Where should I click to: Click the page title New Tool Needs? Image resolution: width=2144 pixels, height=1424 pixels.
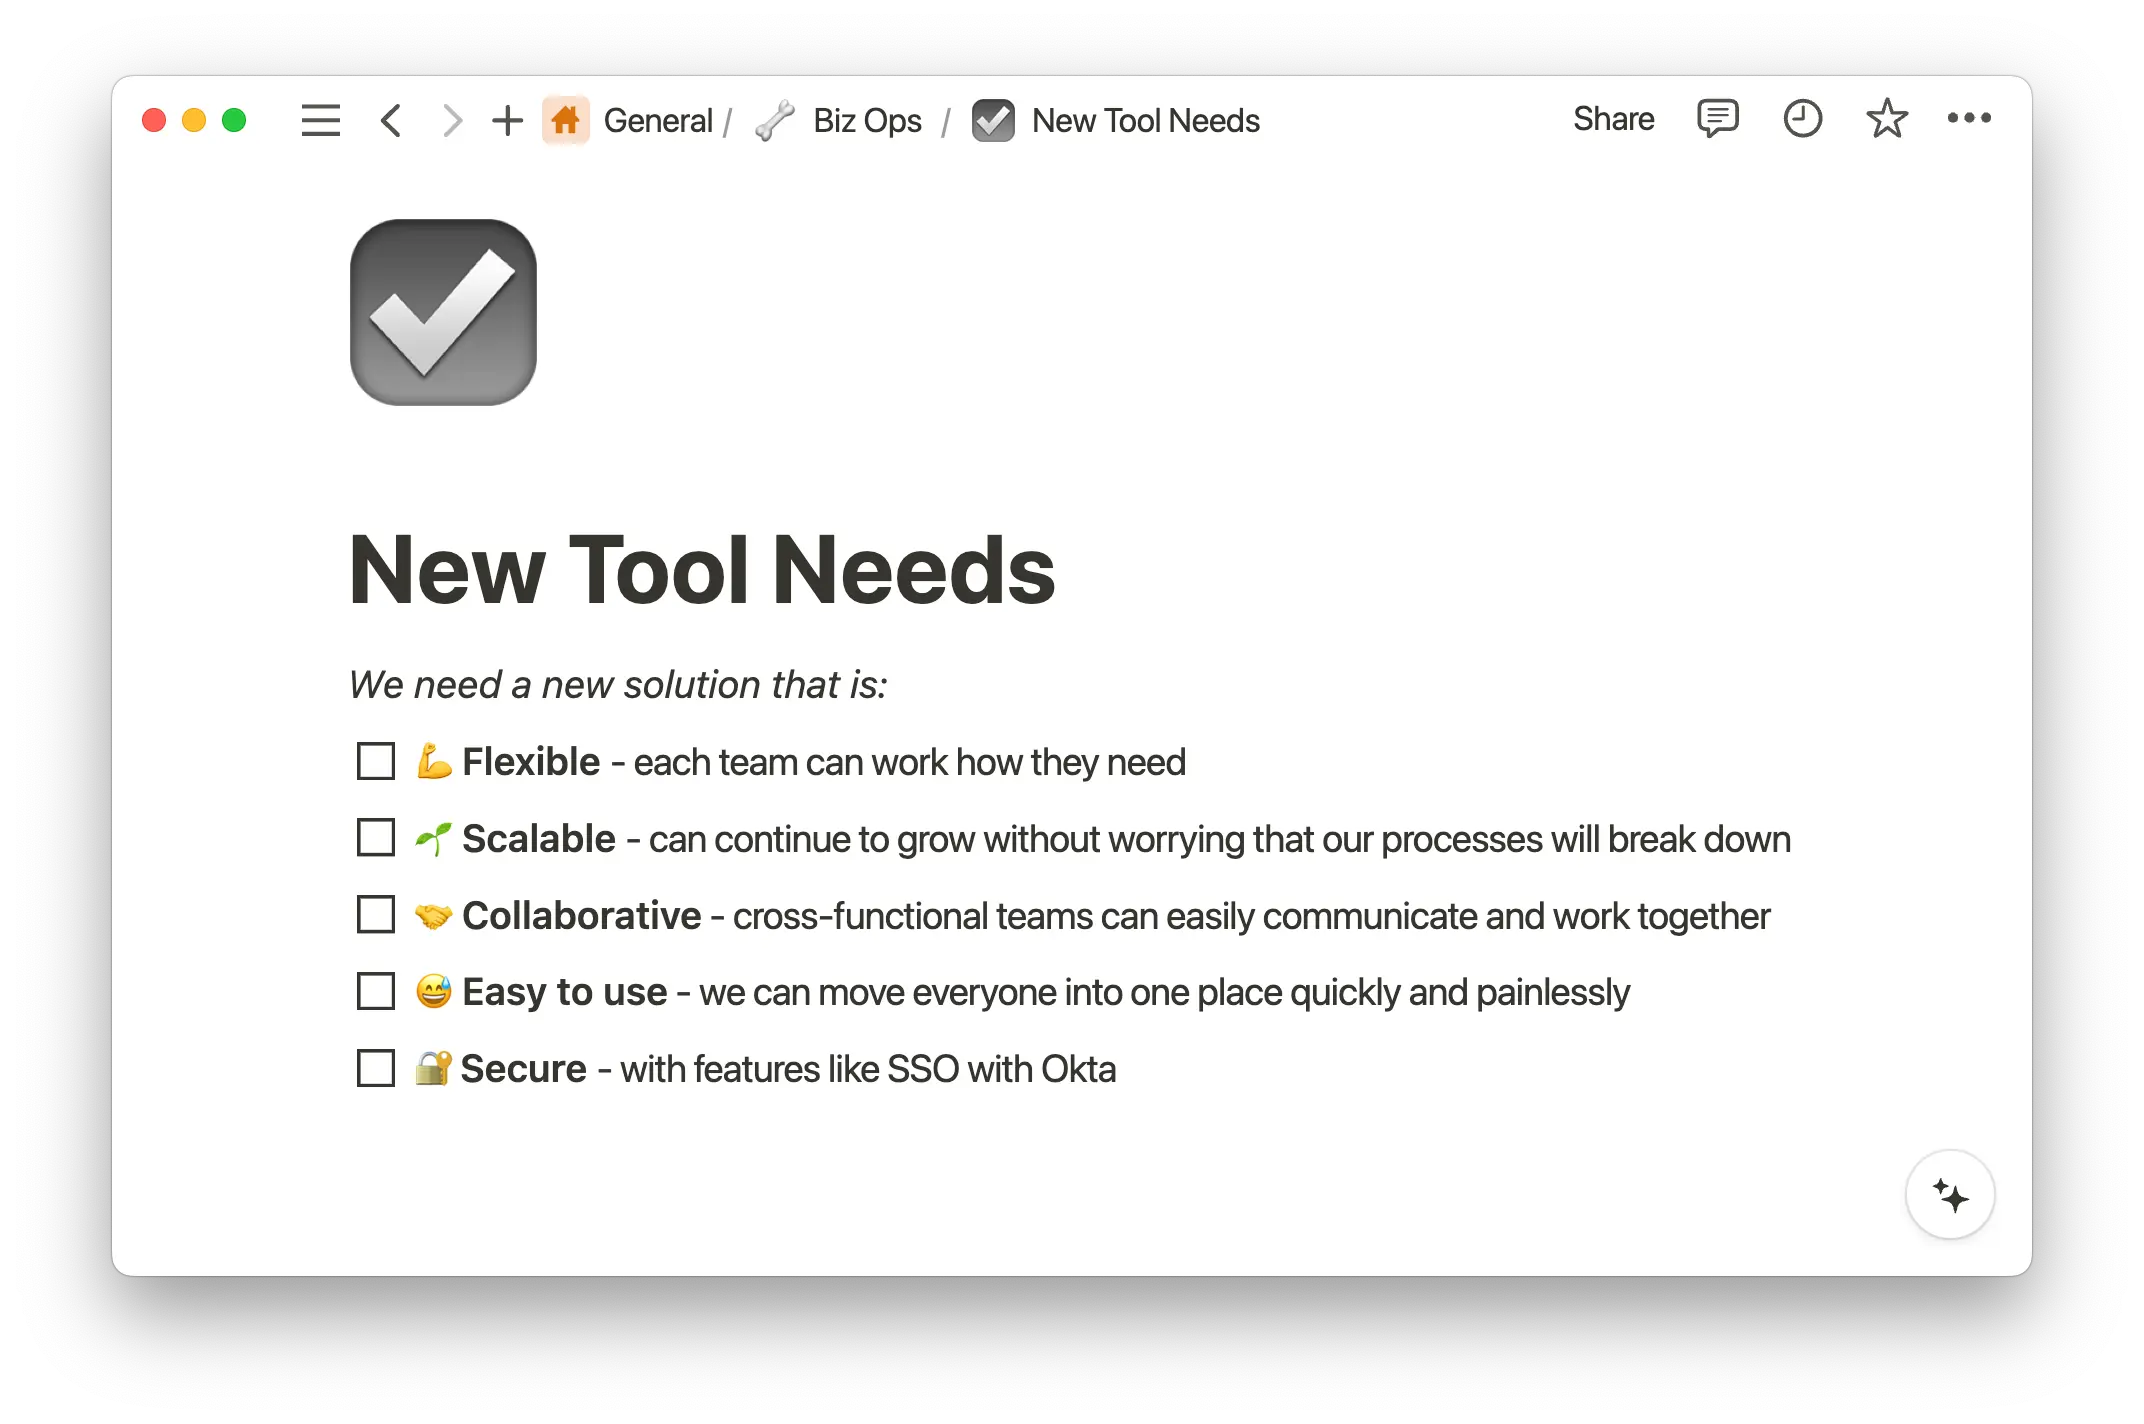[702, 568]
